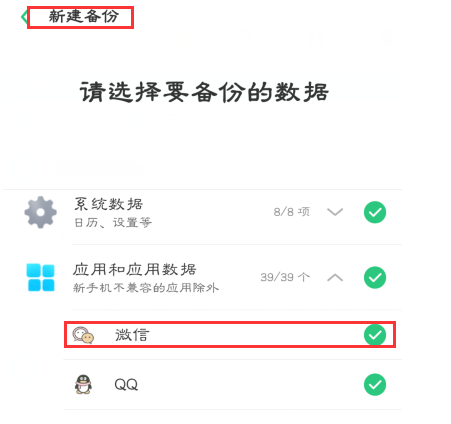This screenshot has height=424, width=451.
Task: Click the 日历、设置等 subtitle text
Action: pos(113,222)
